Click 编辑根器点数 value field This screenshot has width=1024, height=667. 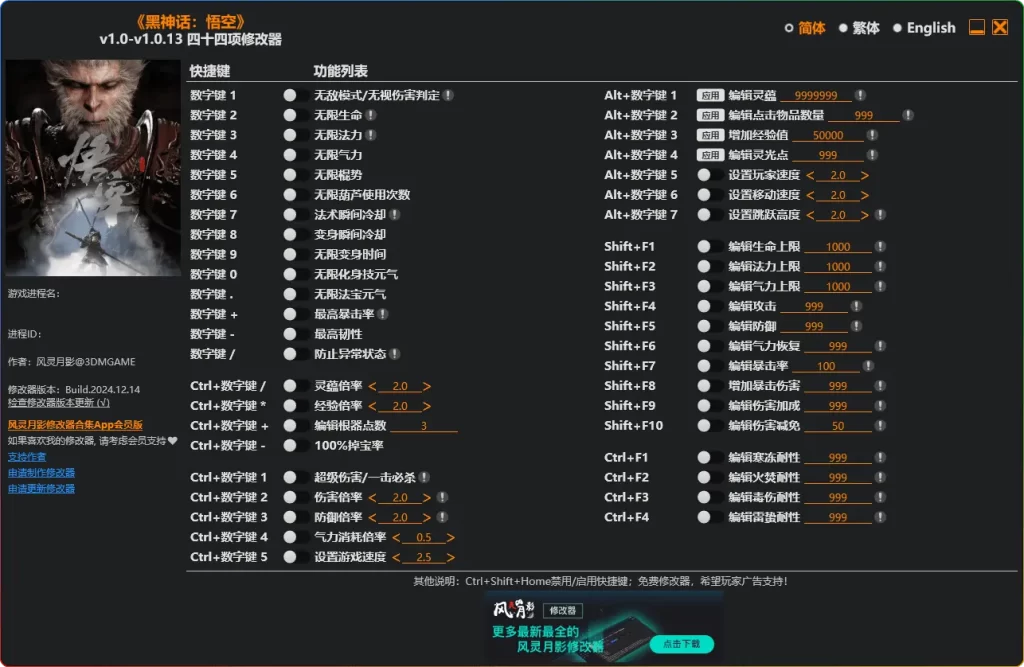coord(423,426)
